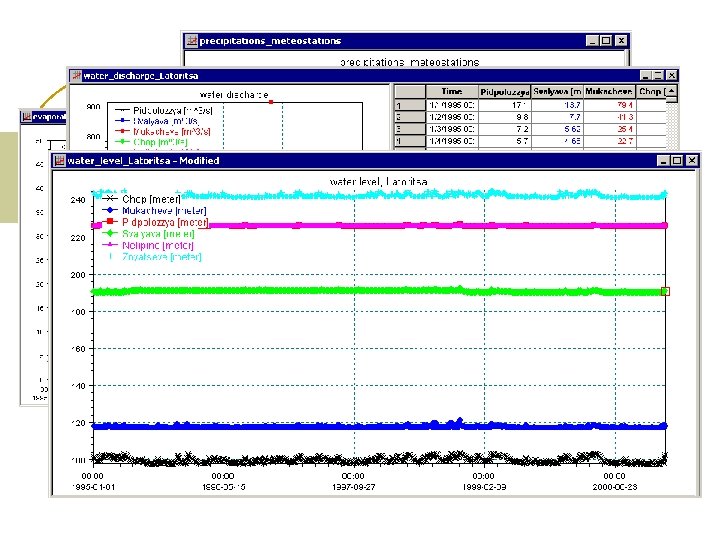Click the 2000-06-23 date label on the time axis
The width and height of the screenshot is (720, 540).
click(x=615, y=487)
